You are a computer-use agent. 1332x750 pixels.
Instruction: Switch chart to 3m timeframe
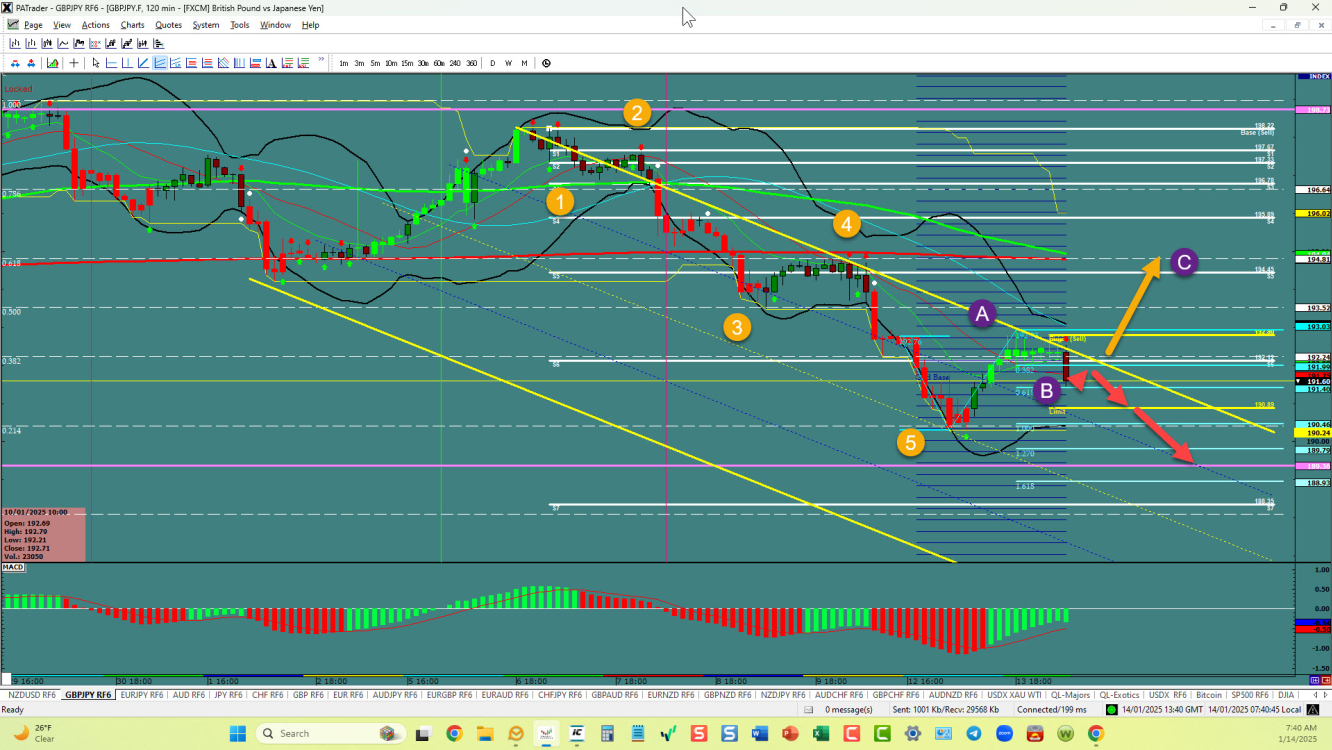tap(359, 63)
